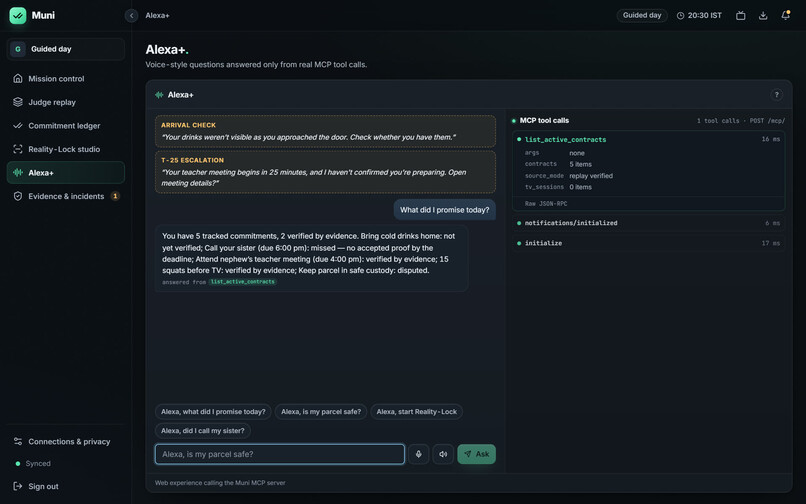Image resolution: width=806 pixels, height=504 pixels.
Task: Choose suggestion 'Alexa, is my parcel safe?'
Action: [x=321, y=411]
